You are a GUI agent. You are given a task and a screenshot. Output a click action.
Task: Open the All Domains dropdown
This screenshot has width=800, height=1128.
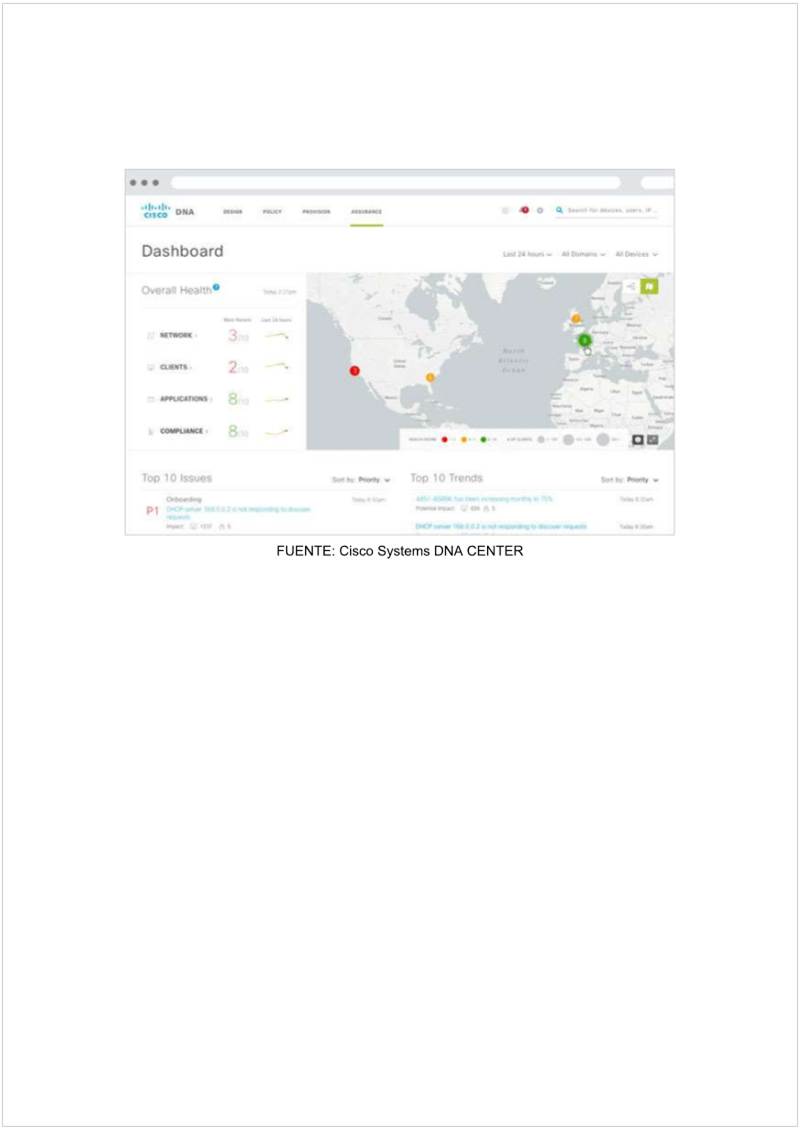[584, 254]
